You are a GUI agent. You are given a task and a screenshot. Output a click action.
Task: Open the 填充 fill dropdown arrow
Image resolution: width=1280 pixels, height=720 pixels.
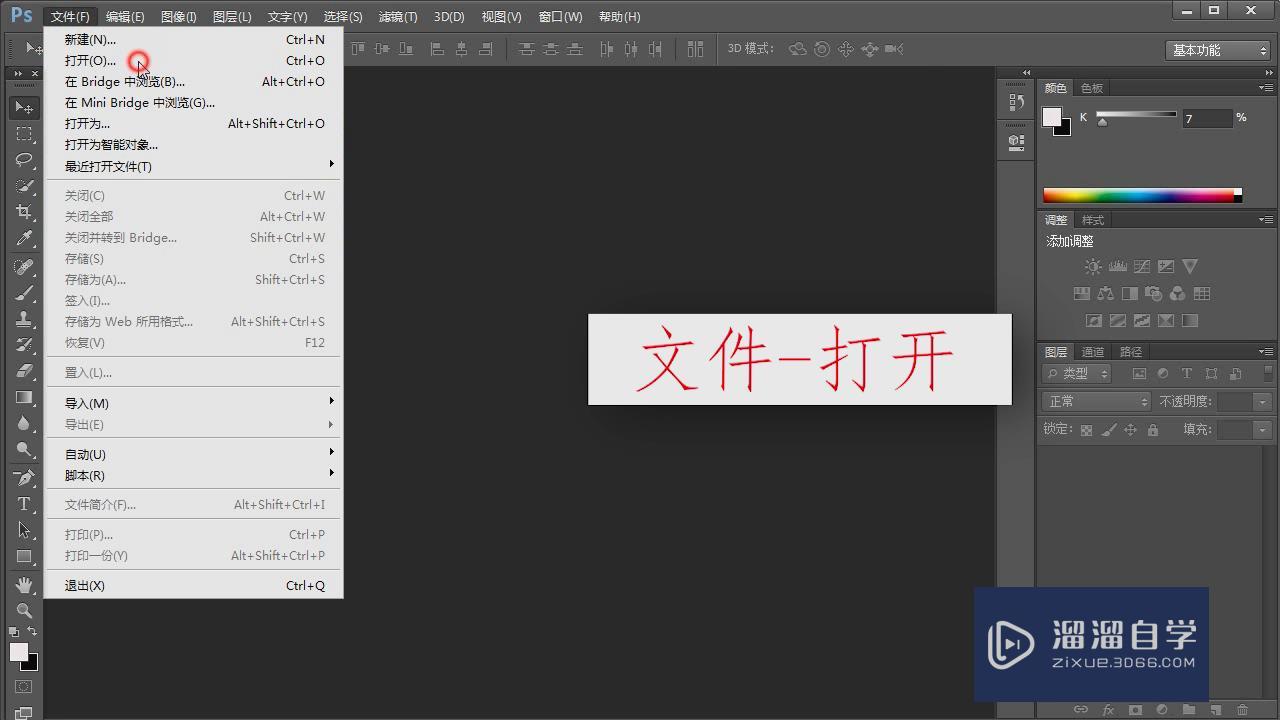click(x=1263, y=429)
